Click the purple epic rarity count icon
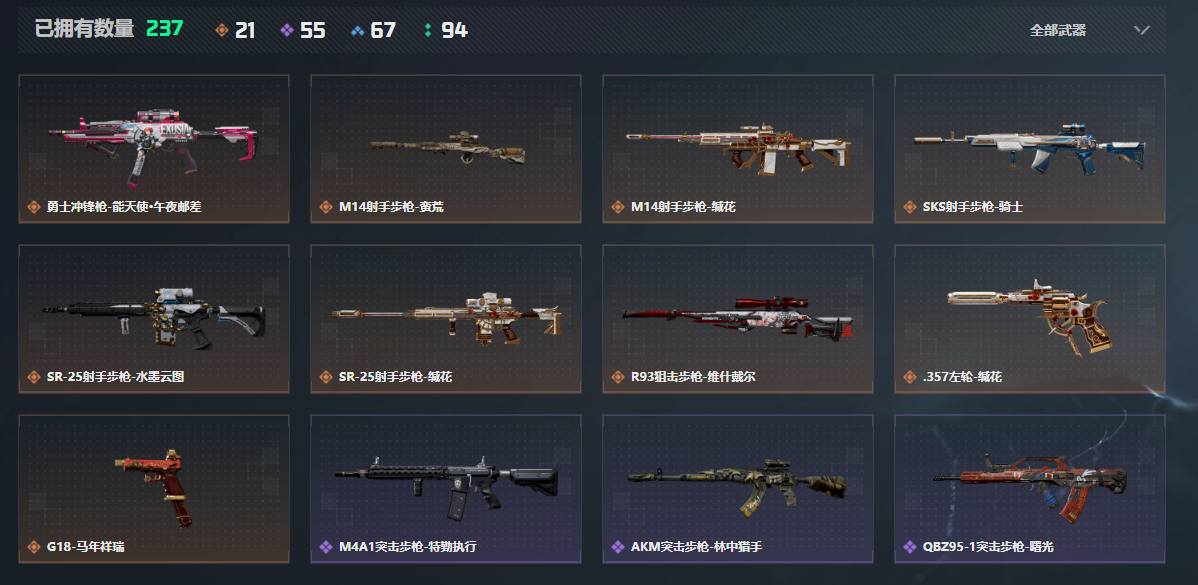Screen dimensions: 1198x585 pyautogui.click(x=287, y=31)
